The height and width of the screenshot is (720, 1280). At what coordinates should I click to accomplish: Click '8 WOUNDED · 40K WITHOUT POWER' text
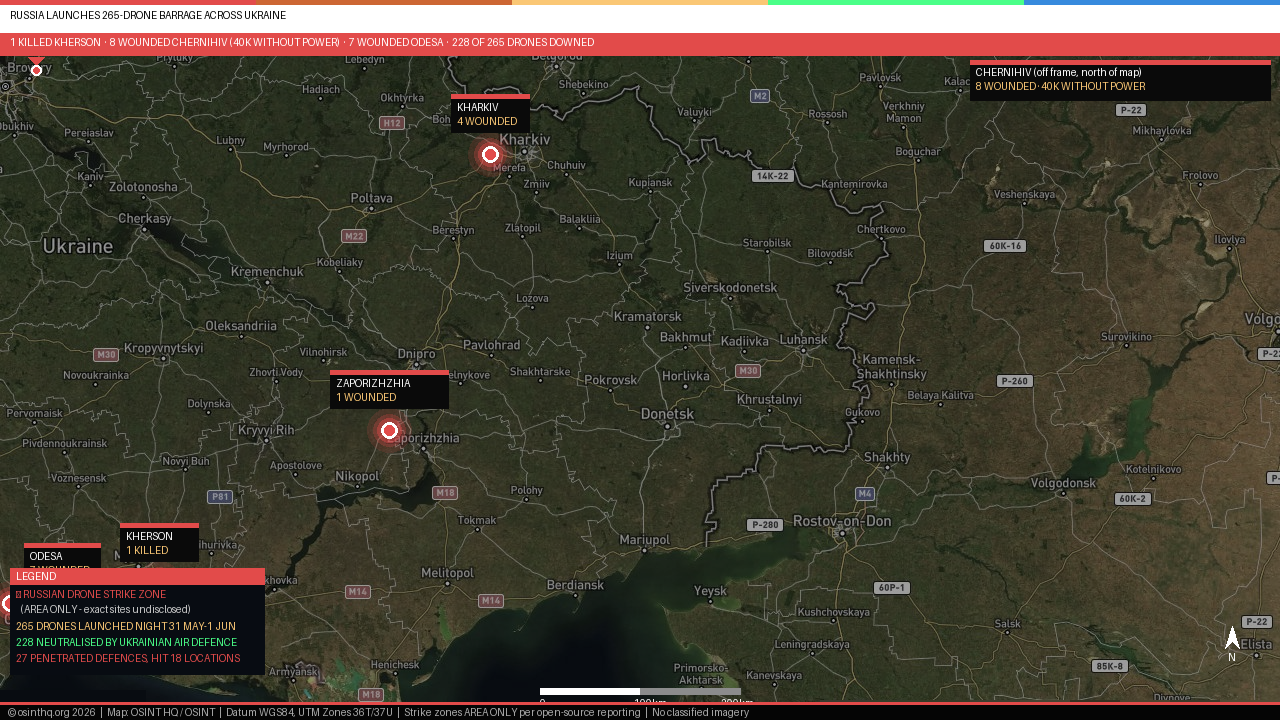click(1060, 87)
